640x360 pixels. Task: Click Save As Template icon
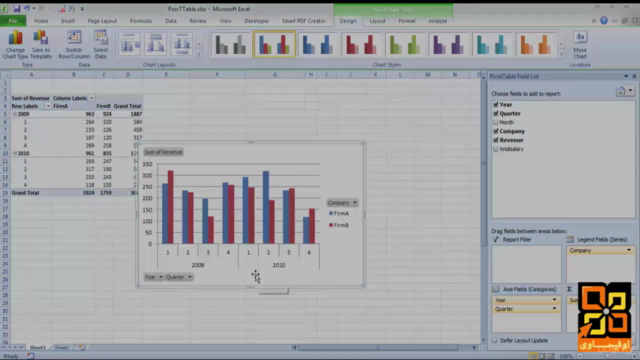(41, 44)
